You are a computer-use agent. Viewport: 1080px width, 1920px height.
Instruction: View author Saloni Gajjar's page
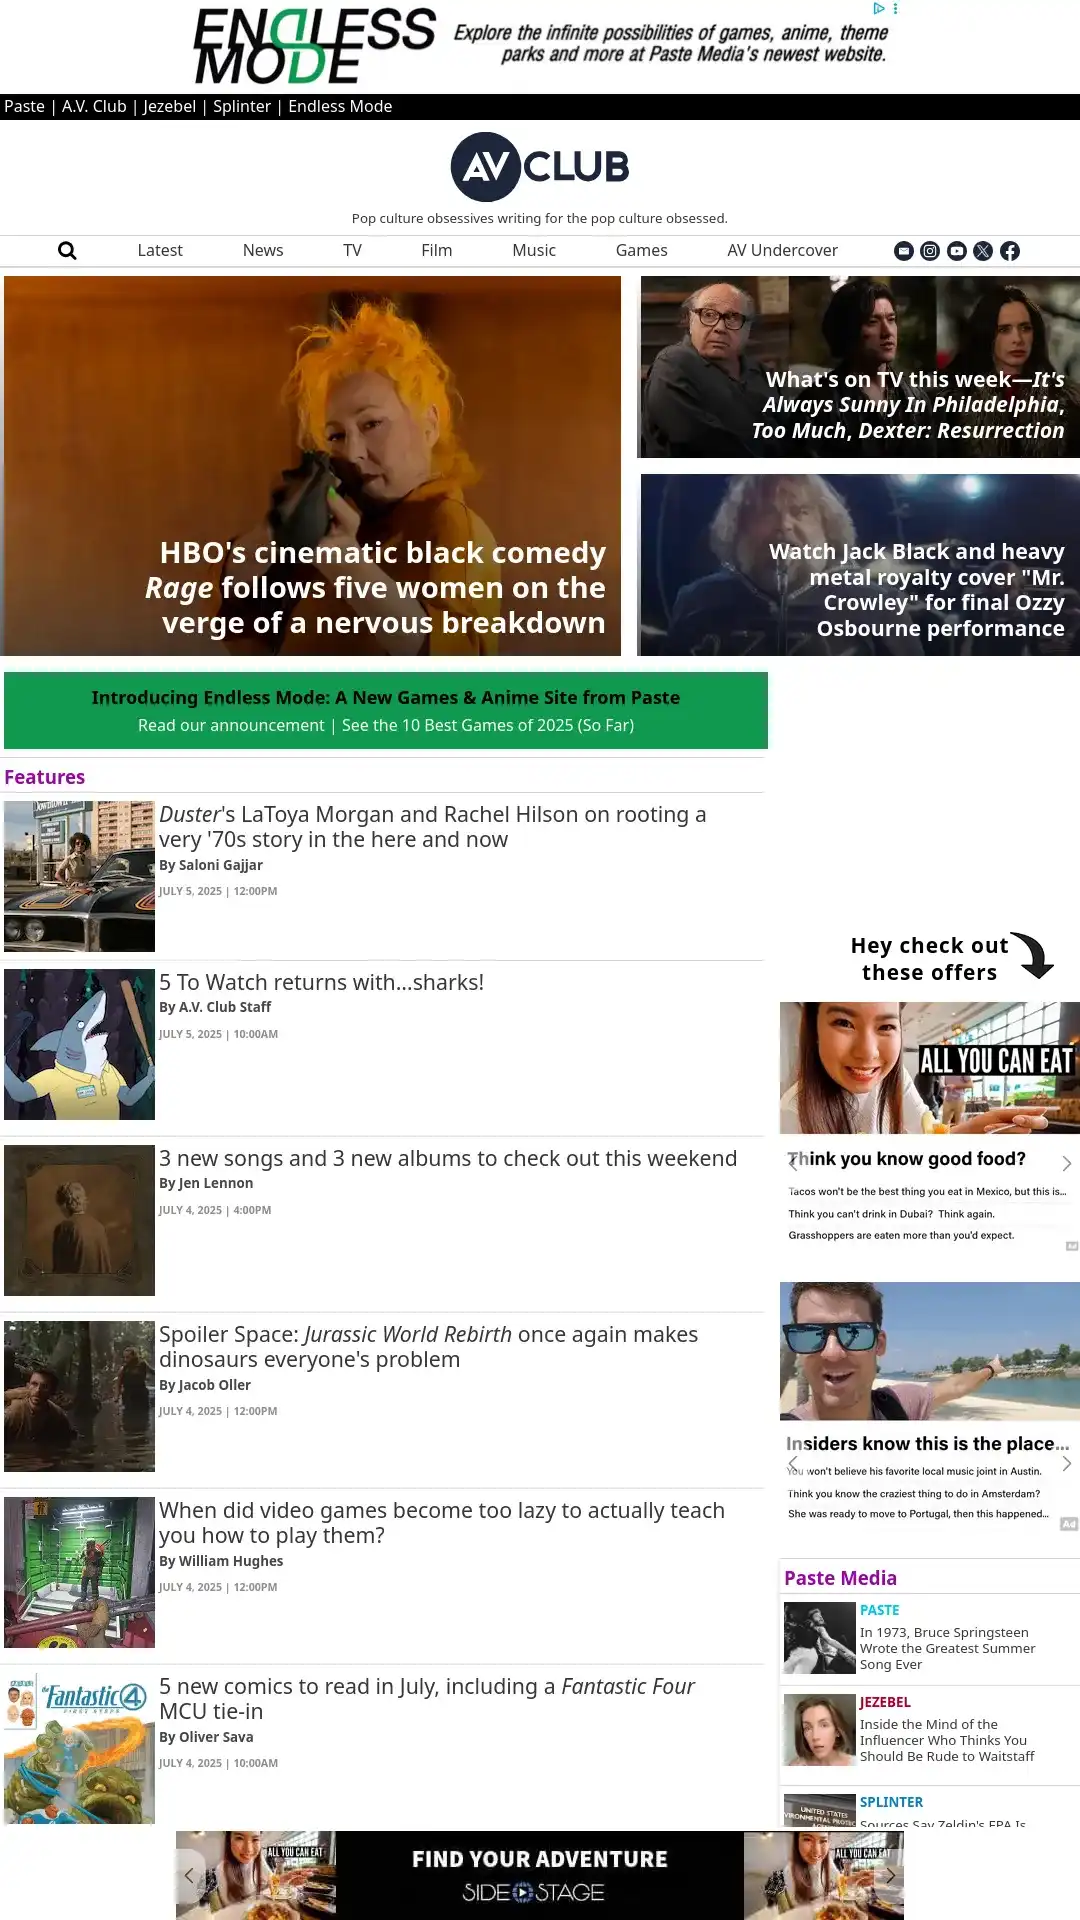[221, 865]
